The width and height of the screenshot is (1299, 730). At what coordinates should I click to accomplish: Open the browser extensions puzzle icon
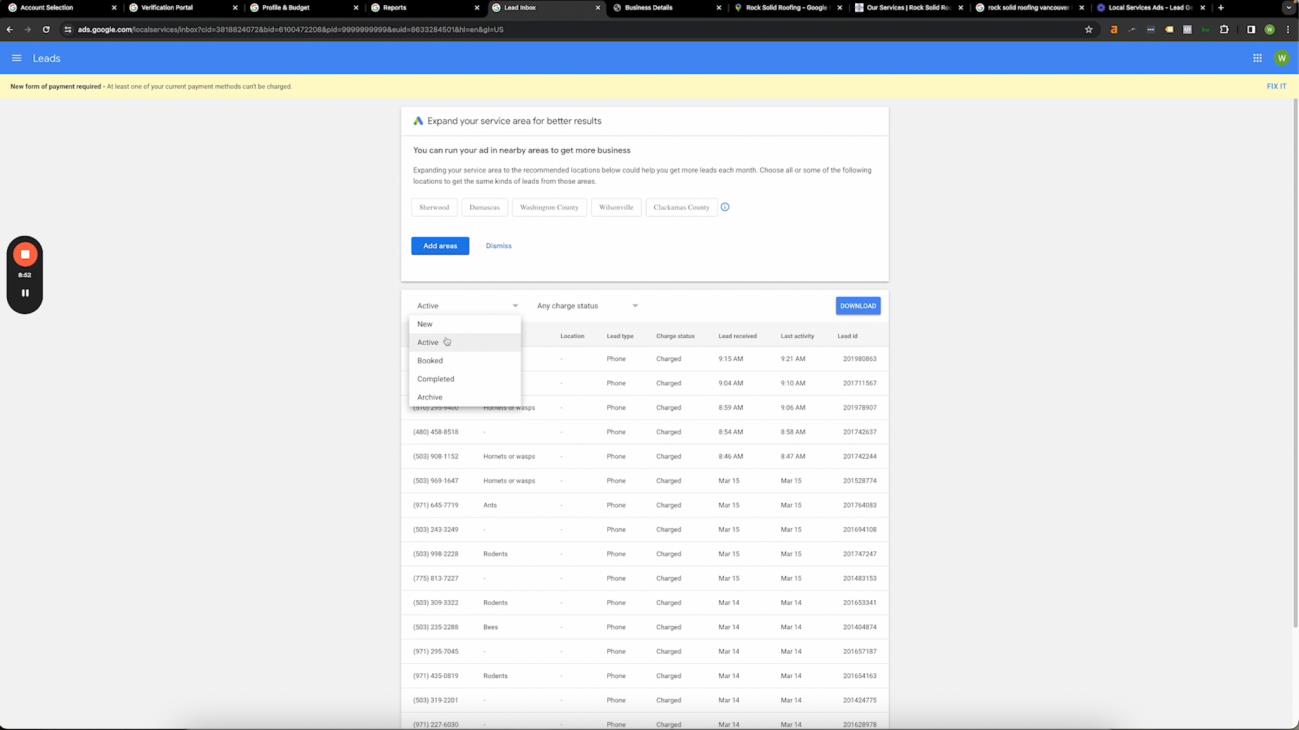pyautogui.click(x=1224, y=29)
